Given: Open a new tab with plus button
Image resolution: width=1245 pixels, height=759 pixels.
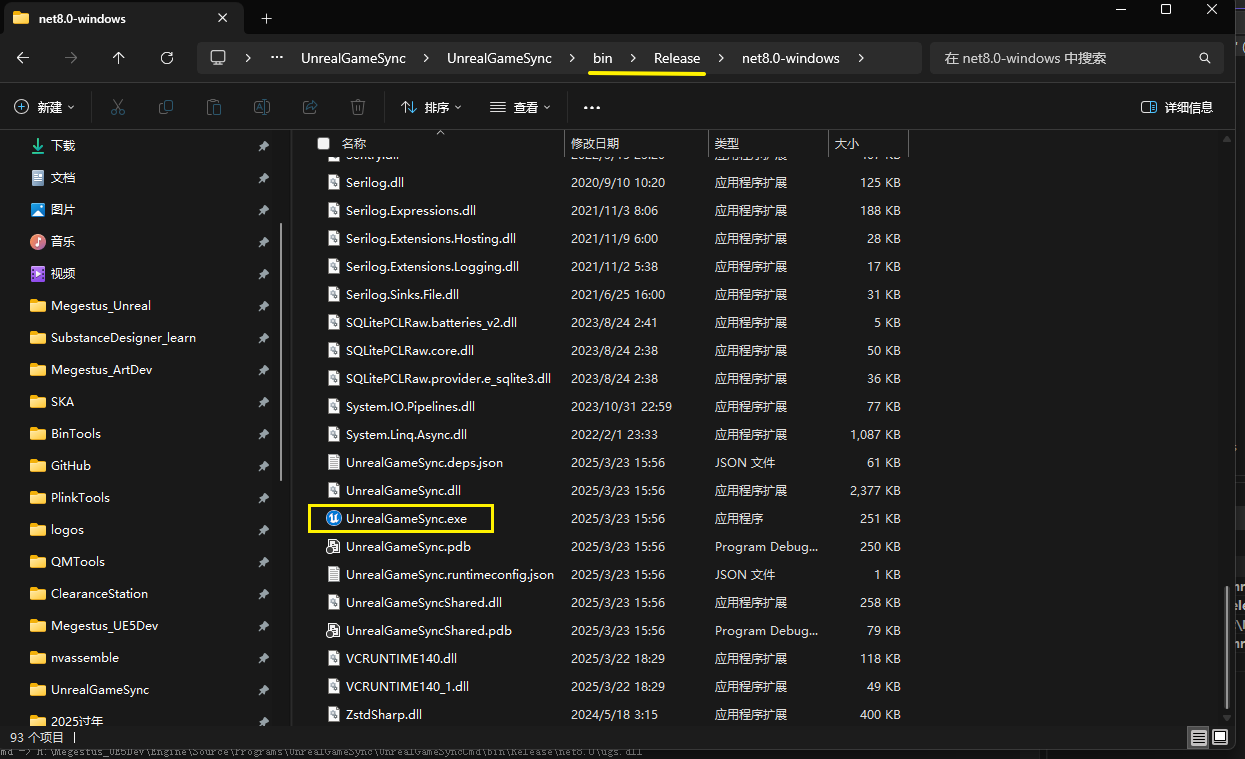Looking at the screenshot, I should [266, 18].
